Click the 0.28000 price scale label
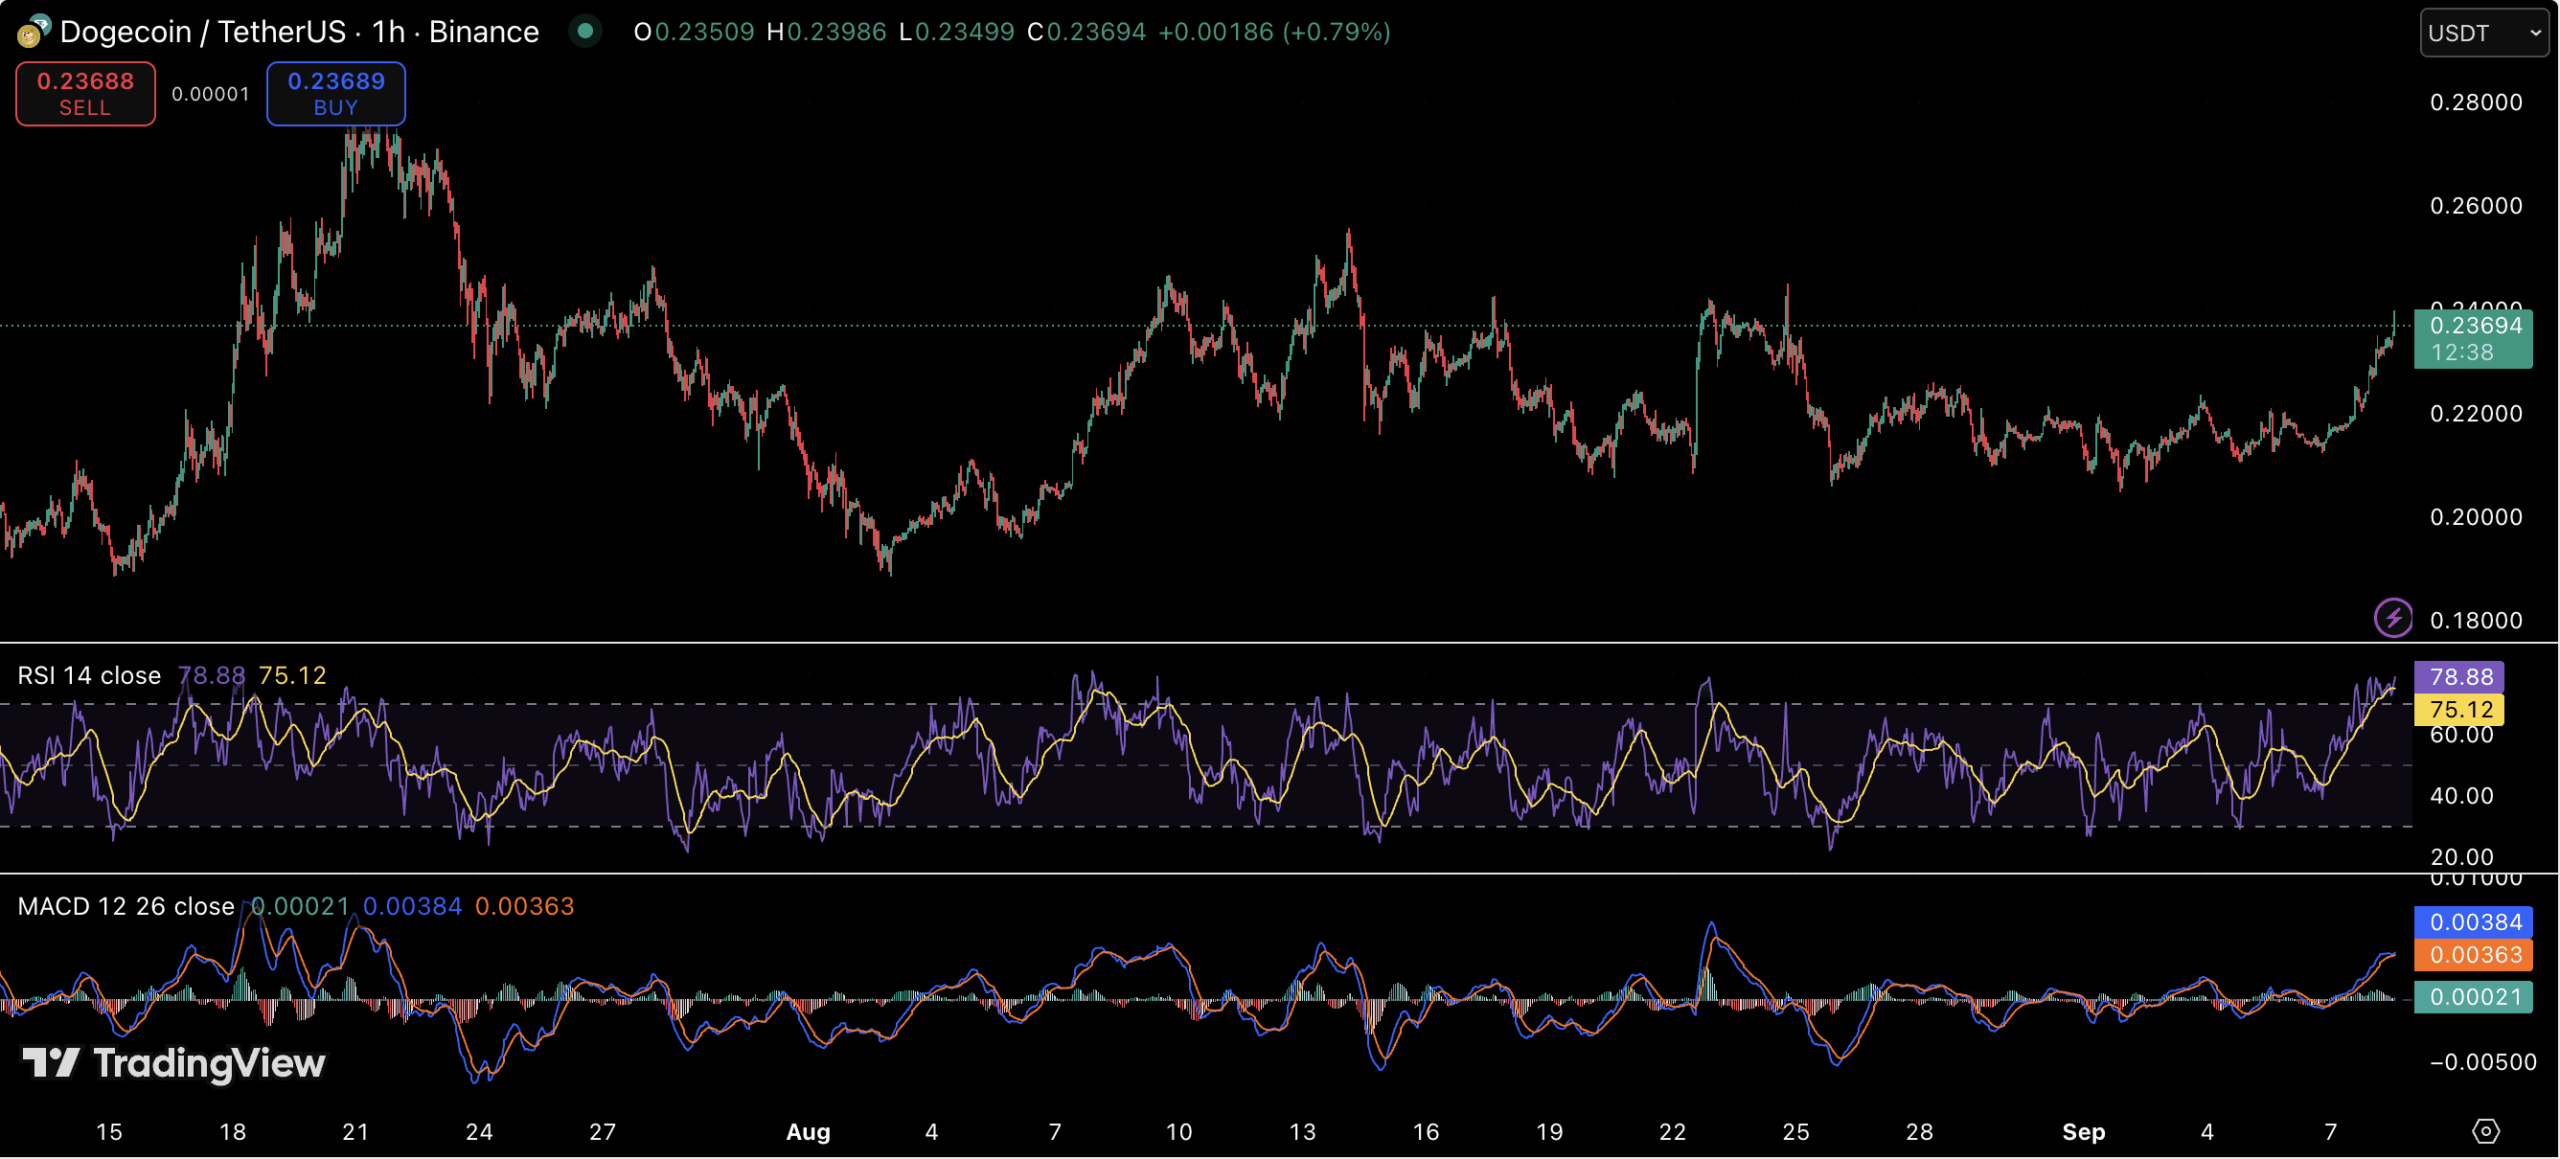 tap(2475, 102)
